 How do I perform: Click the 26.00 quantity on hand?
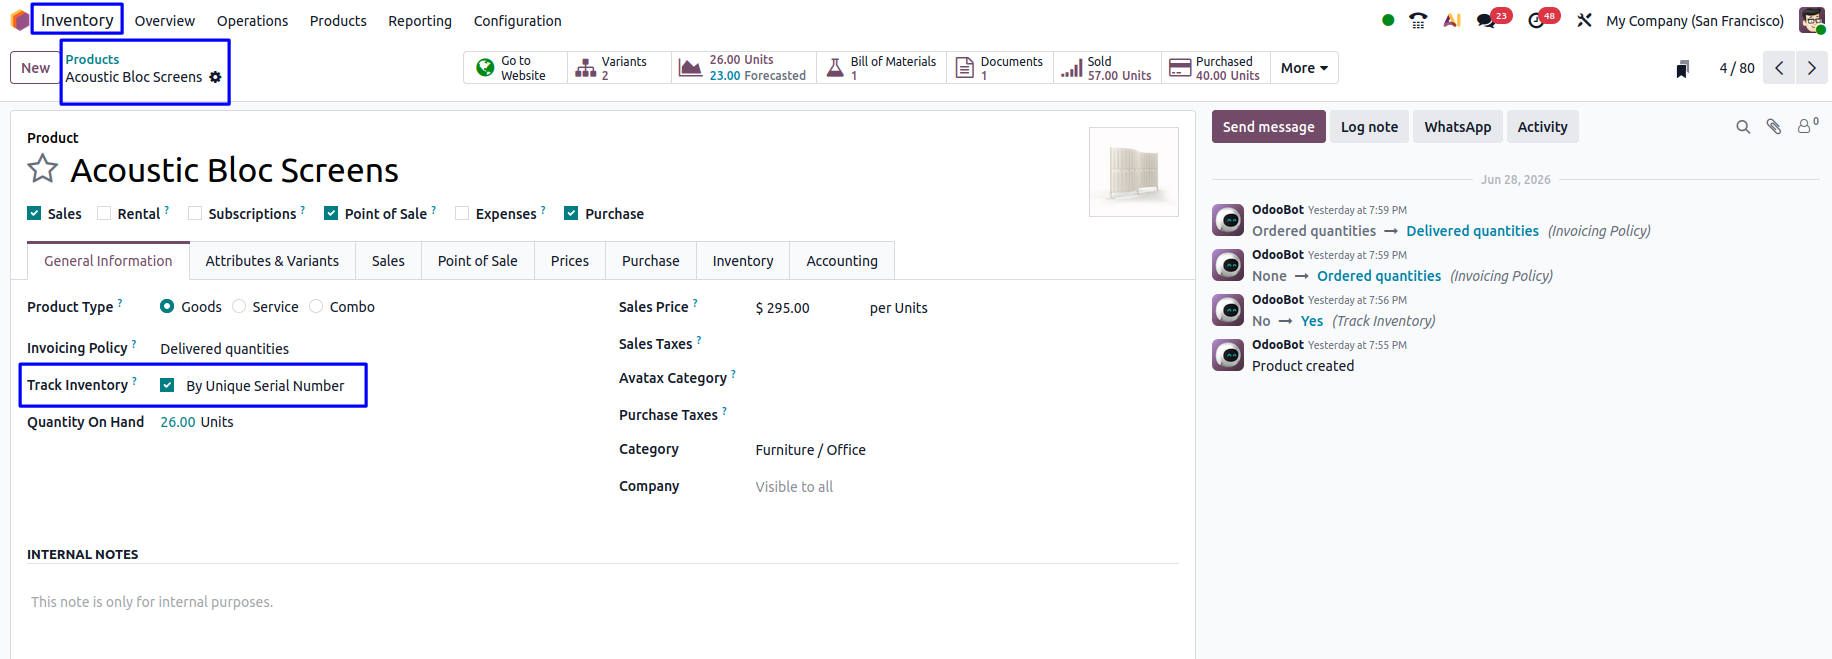pyautogui.click(x=178, y=422)
